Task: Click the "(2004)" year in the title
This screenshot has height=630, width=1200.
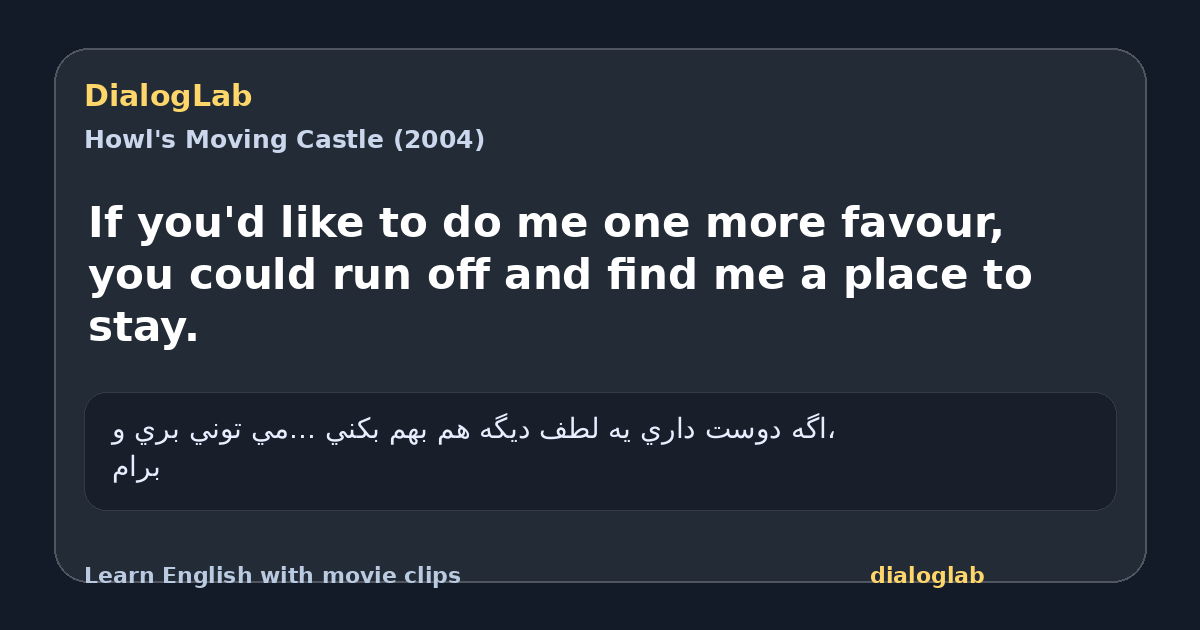Action: point(438,140)
